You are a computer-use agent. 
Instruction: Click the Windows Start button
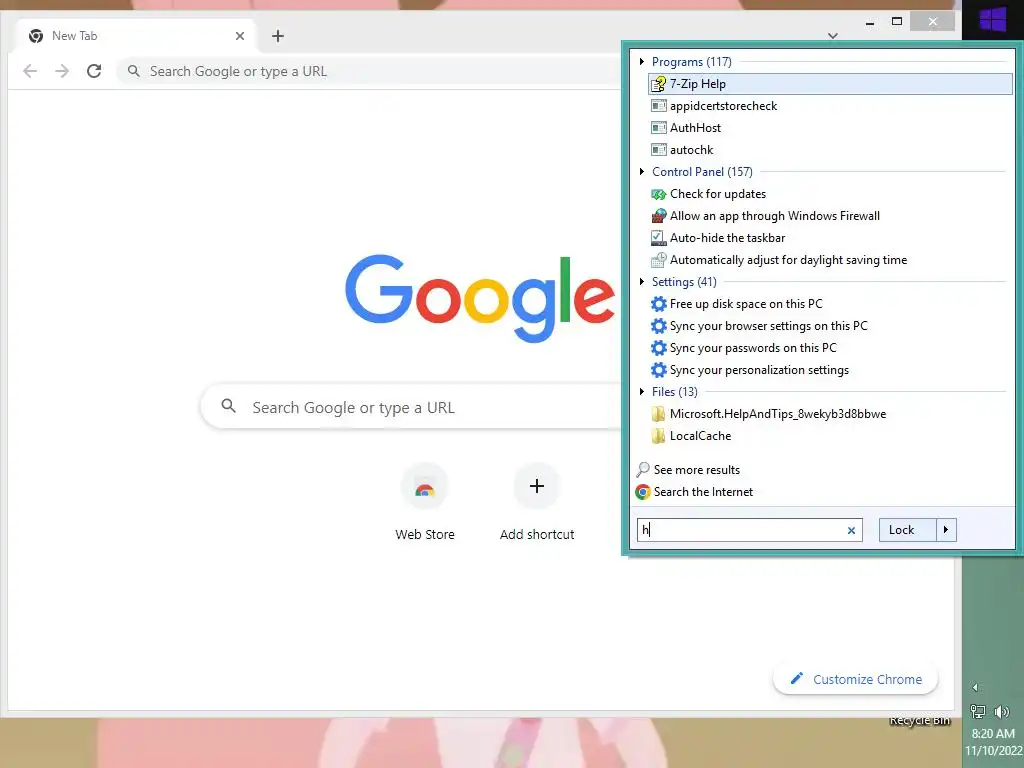[993, 20]
